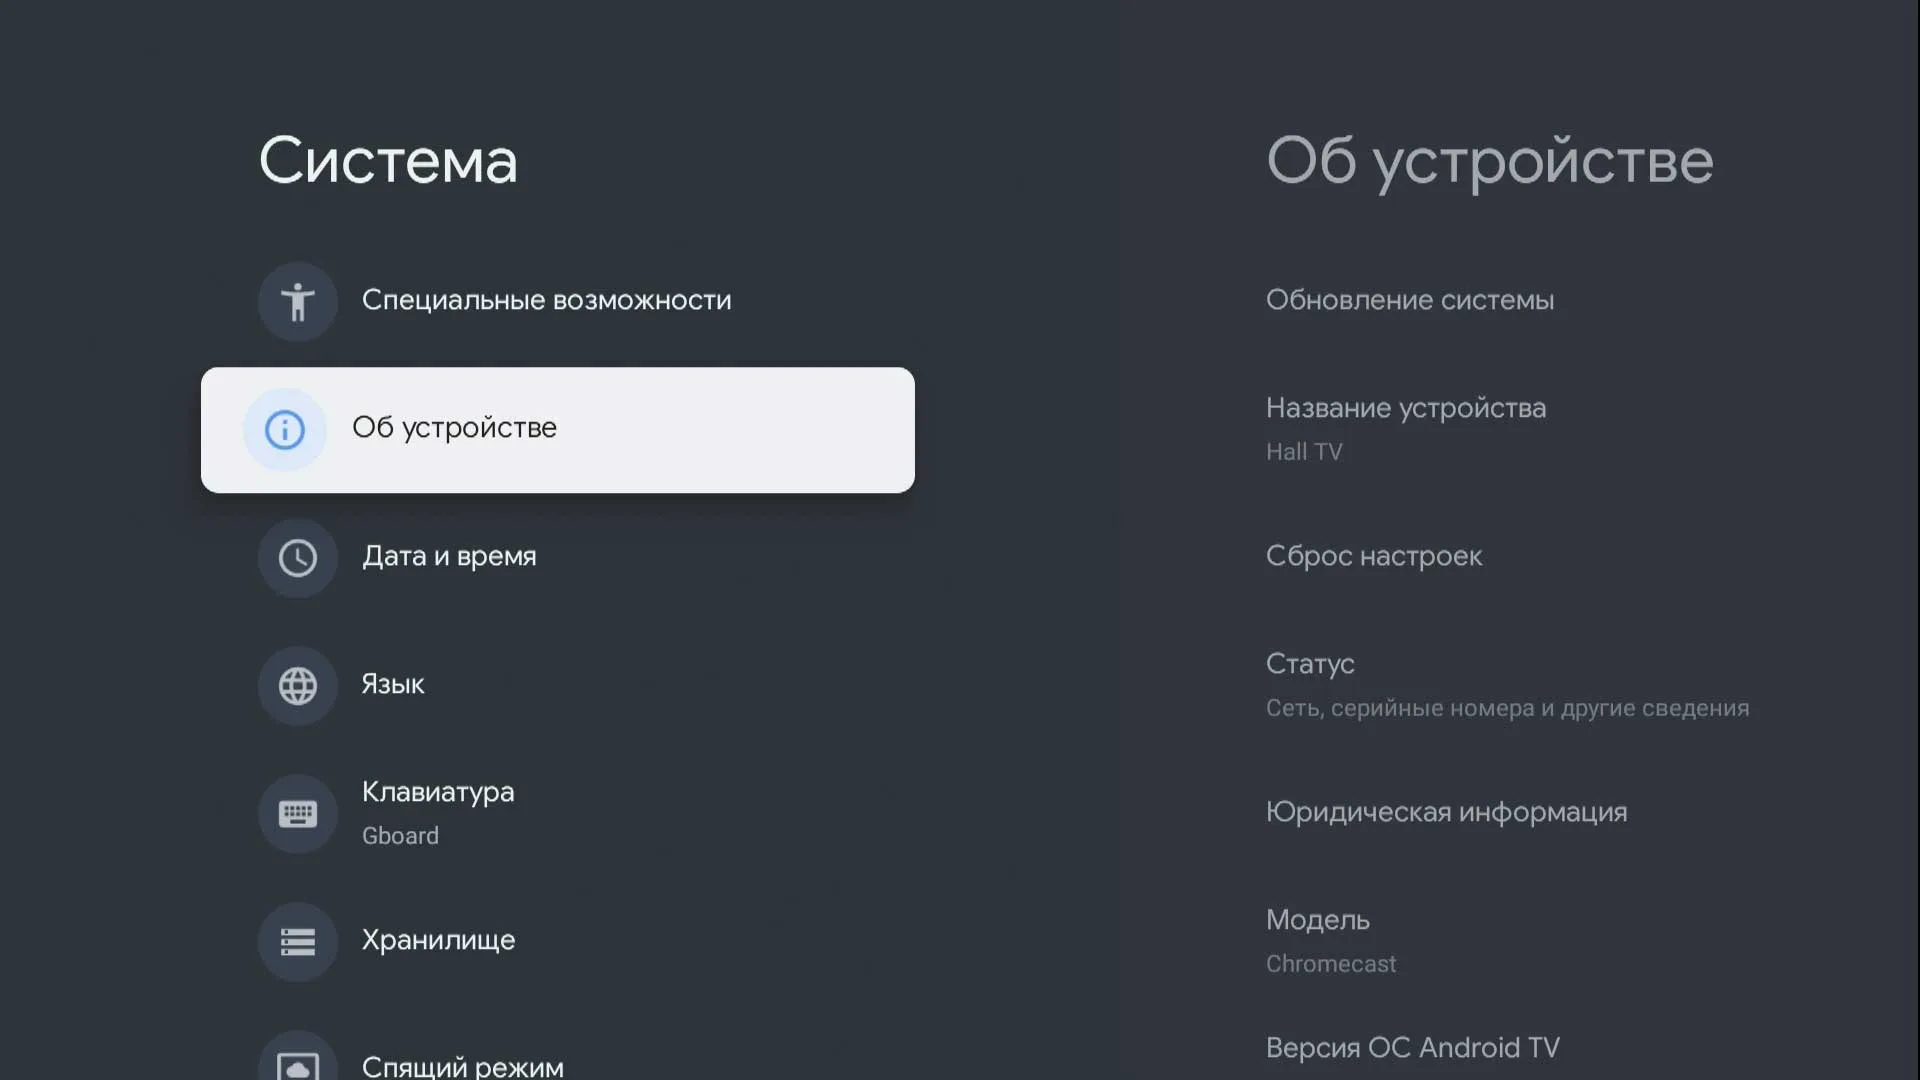
Task: Open Об устройстве via its highlighted row icon
Action: pos(285,430)
